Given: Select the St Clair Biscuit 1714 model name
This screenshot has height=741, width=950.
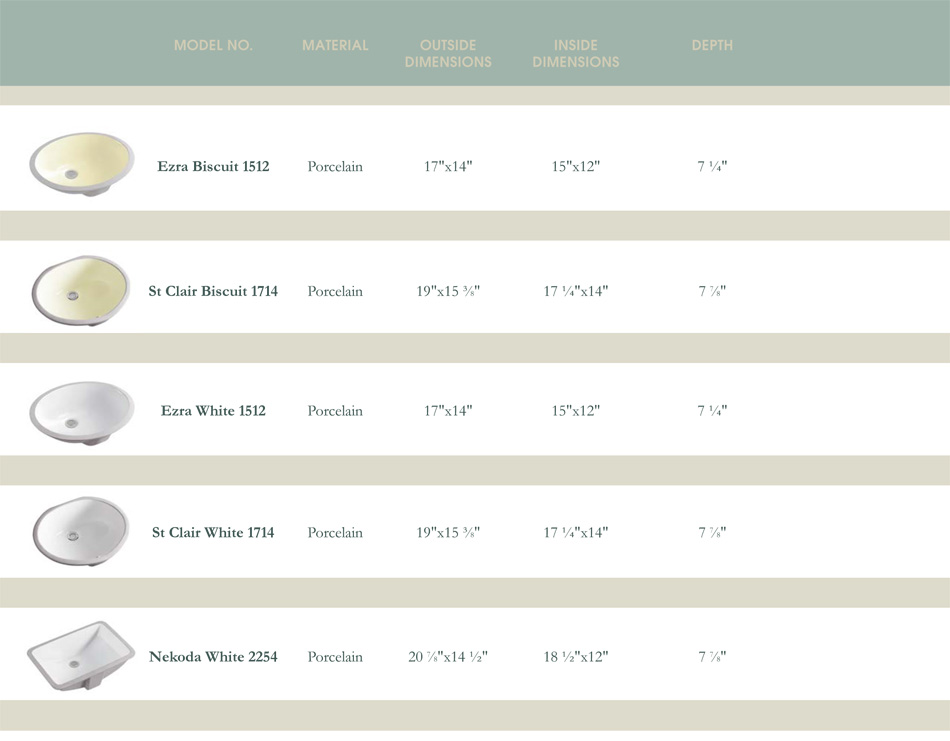Looking at the screenshot, I should coord(213,291).
